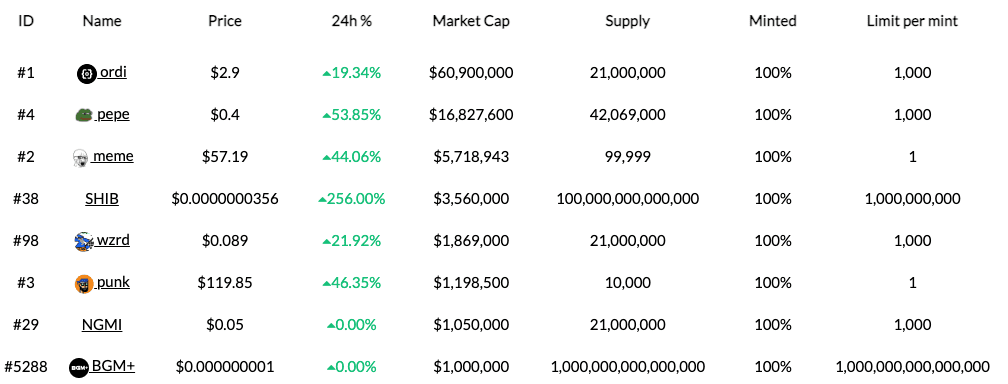Click the Minted column header

(772, 21)
